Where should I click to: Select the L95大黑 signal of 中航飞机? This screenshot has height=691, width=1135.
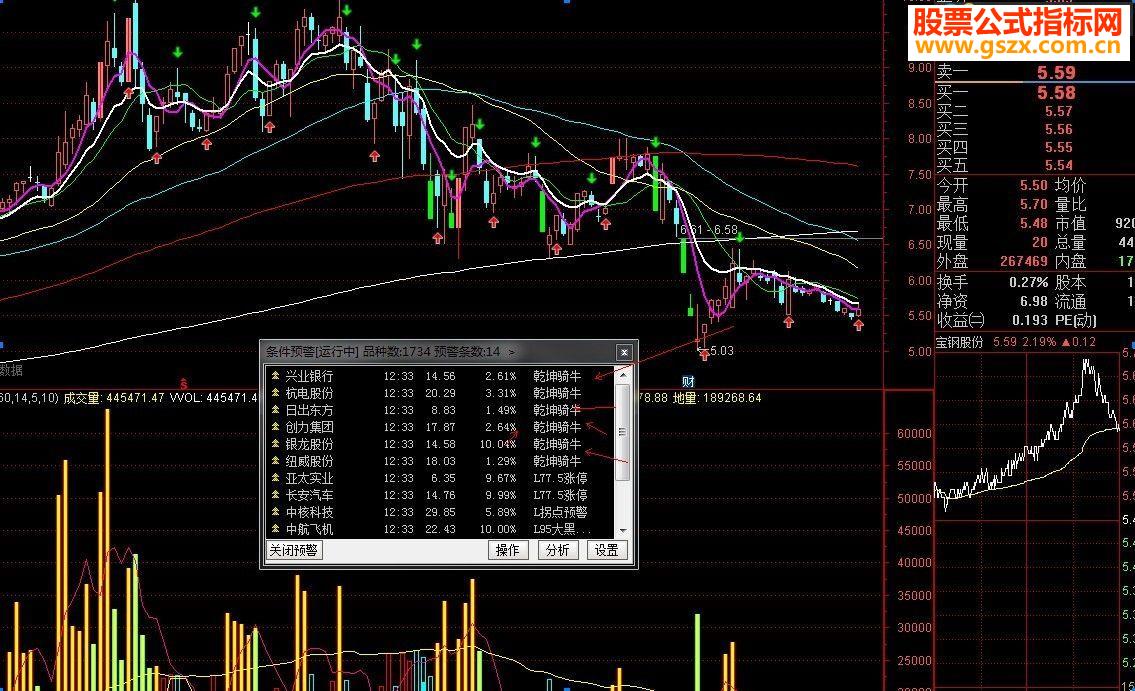point(562,529)
